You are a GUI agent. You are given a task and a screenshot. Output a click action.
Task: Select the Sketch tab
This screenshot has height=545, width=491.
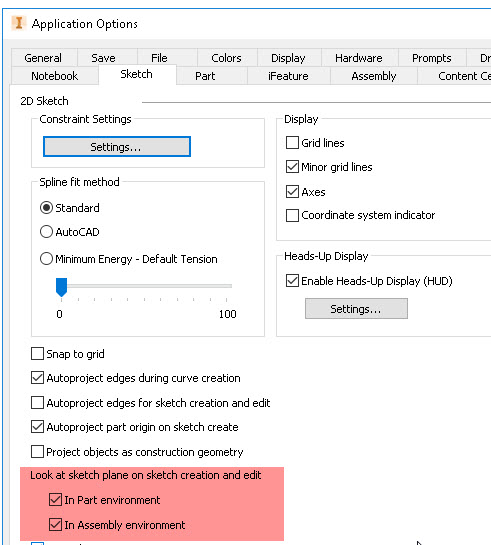pos(137,74)
